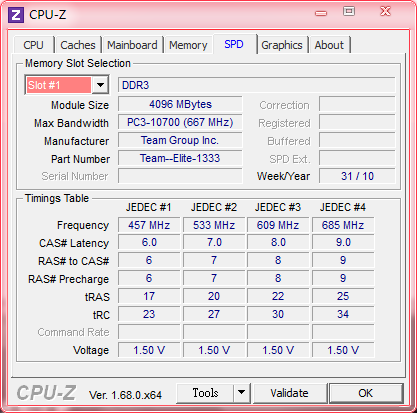Click the Ver. 1.68.0.x64 version text
Viewport: 417px width, 413px height.
coord(125,395)
